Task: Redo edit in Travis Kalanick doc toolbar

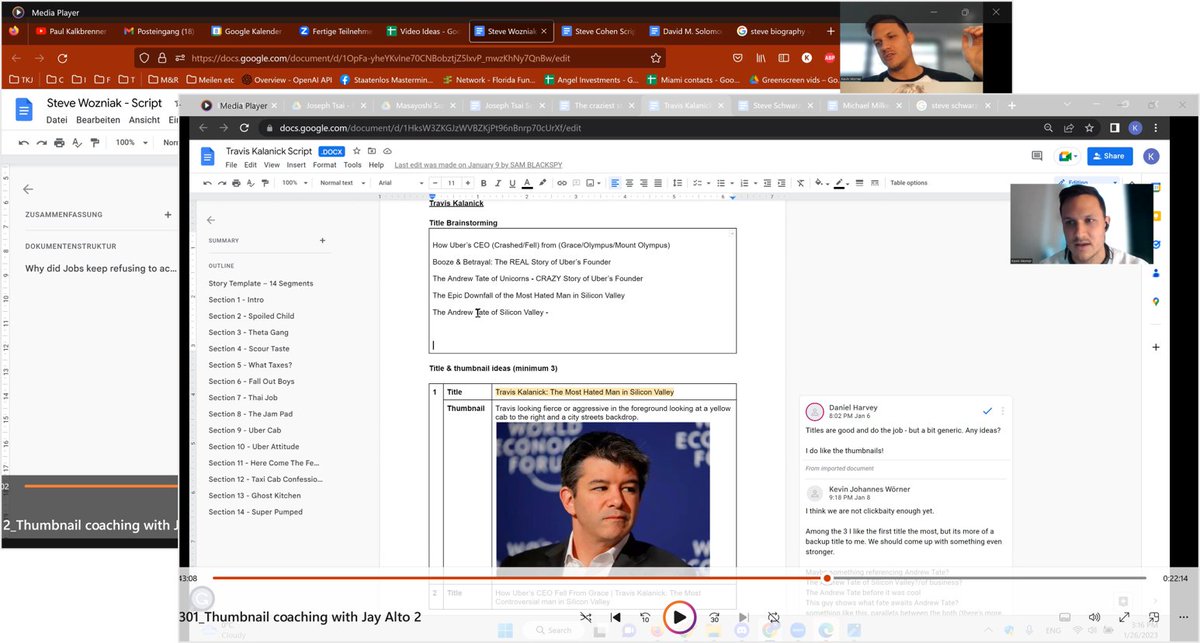Action: [x=222, y=183]
